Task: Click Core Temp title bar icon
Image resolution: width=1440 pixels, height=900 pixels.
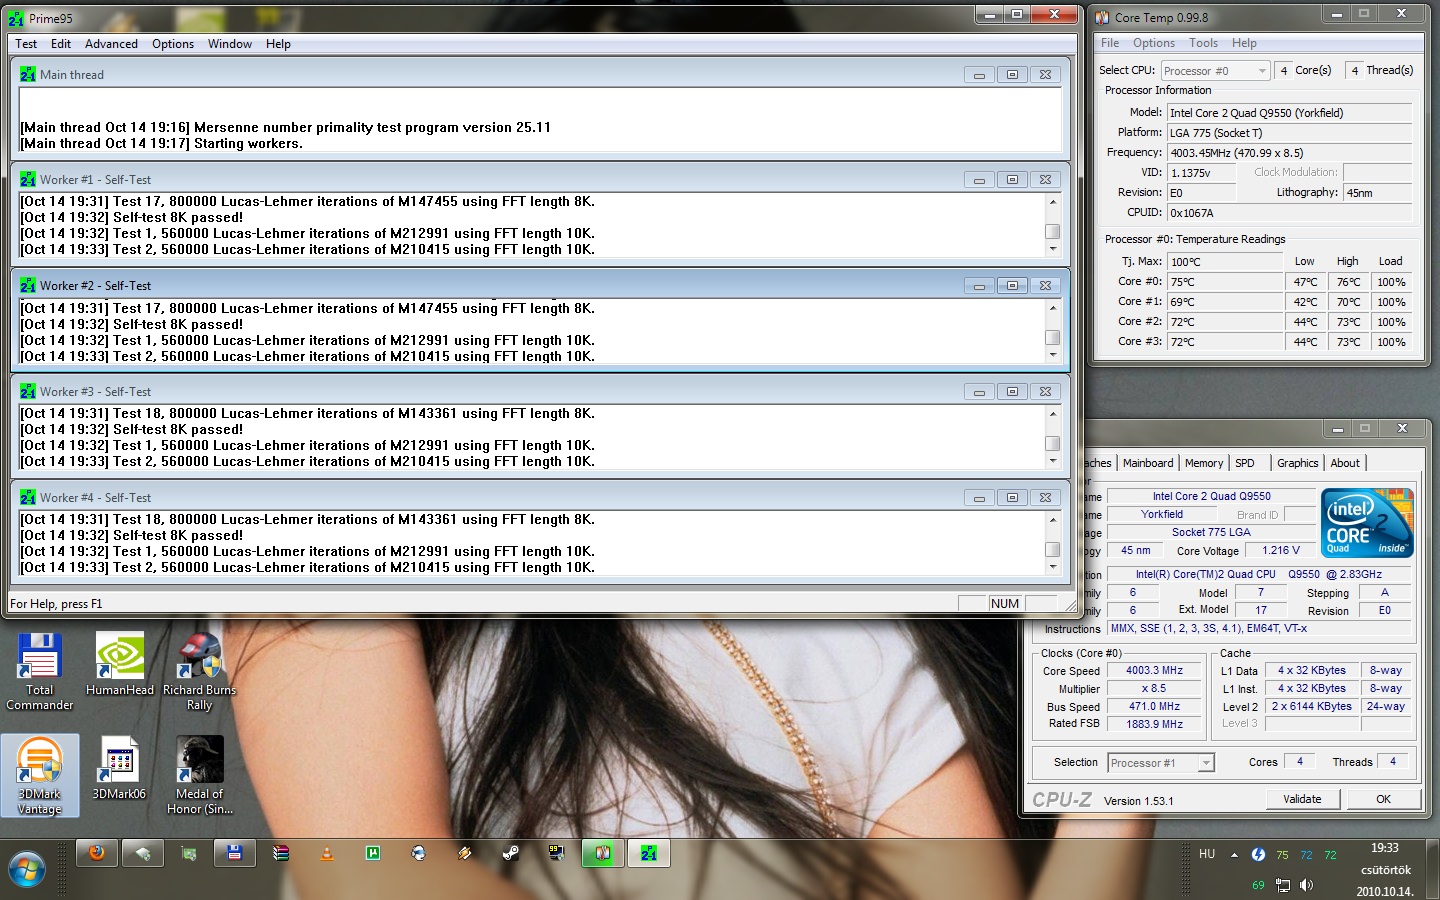Action: click(x=1102, y=17)
